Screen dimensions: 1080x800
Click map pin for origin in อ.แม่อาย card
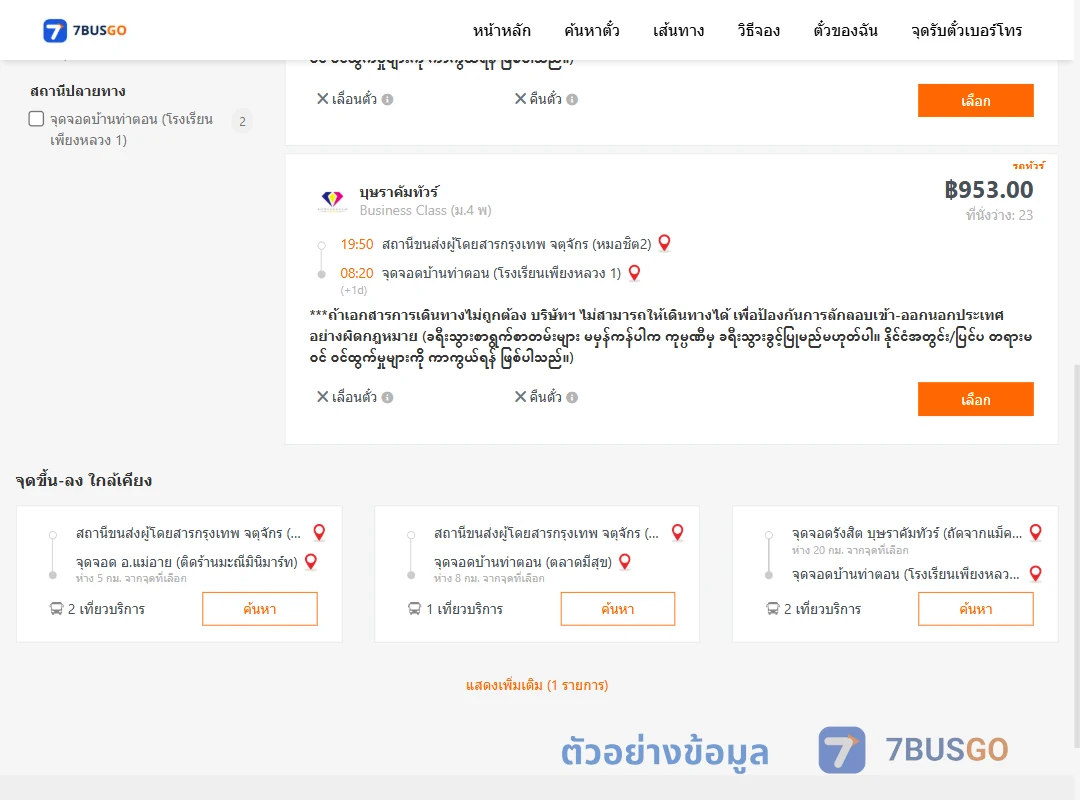(x=319, y=532)
